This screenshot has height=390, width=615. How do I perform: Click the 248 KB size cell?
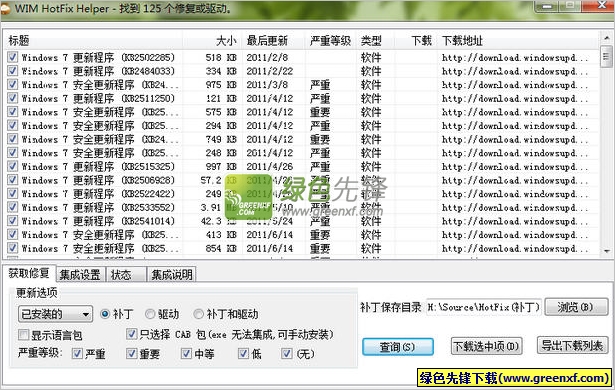pyautogui.click(x=221, y=153)
